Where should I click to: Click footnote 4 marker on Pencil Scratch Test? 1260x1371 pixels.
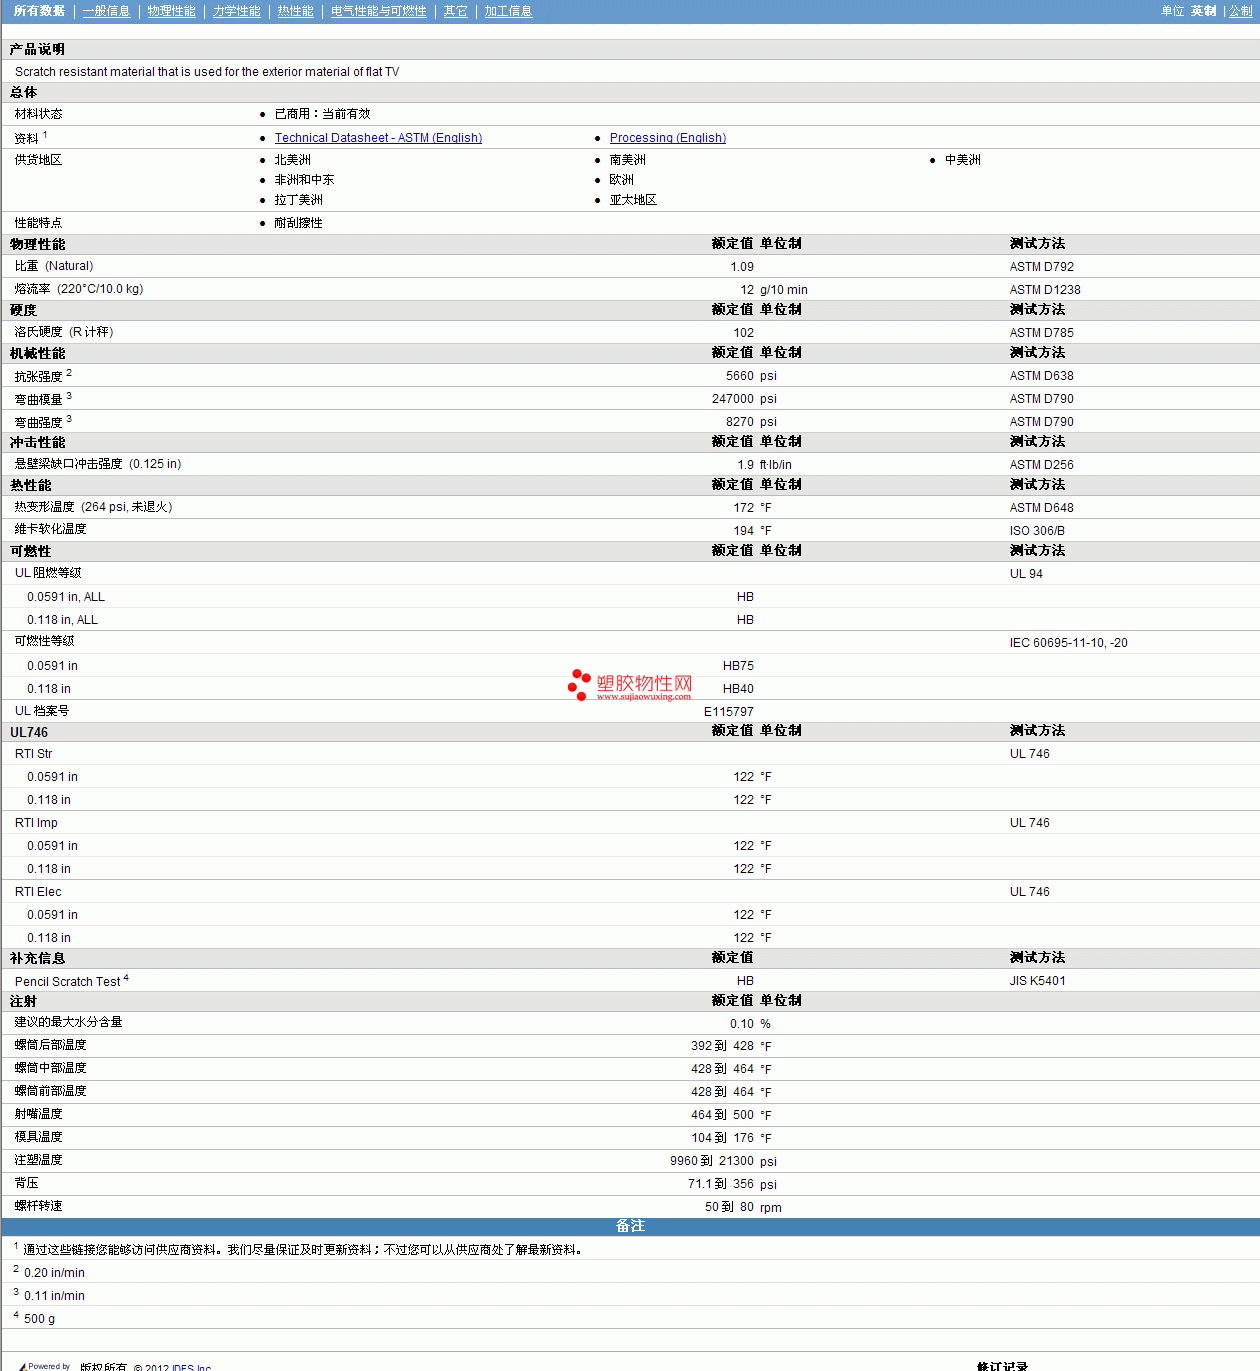[x=126, y=978]
